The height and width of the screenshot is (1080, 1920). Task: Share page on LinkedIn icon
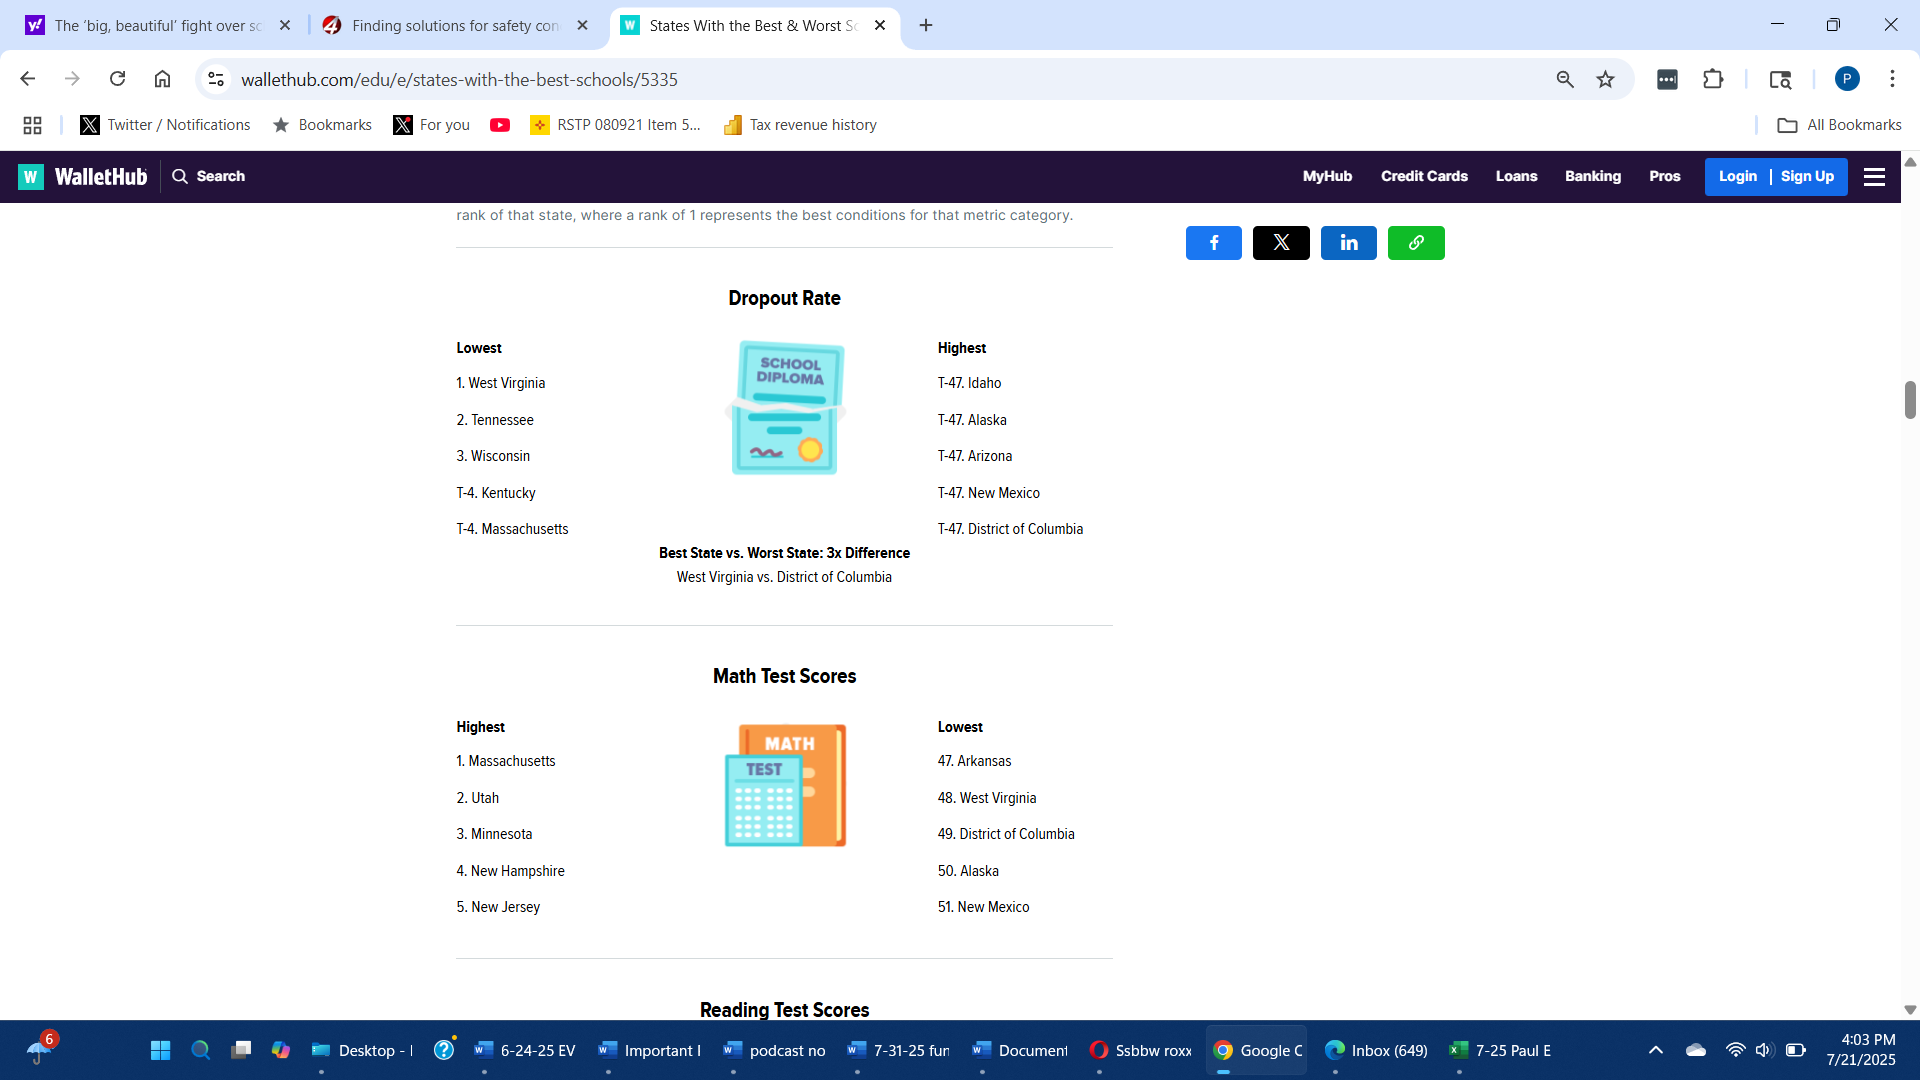pos(1348,243)
